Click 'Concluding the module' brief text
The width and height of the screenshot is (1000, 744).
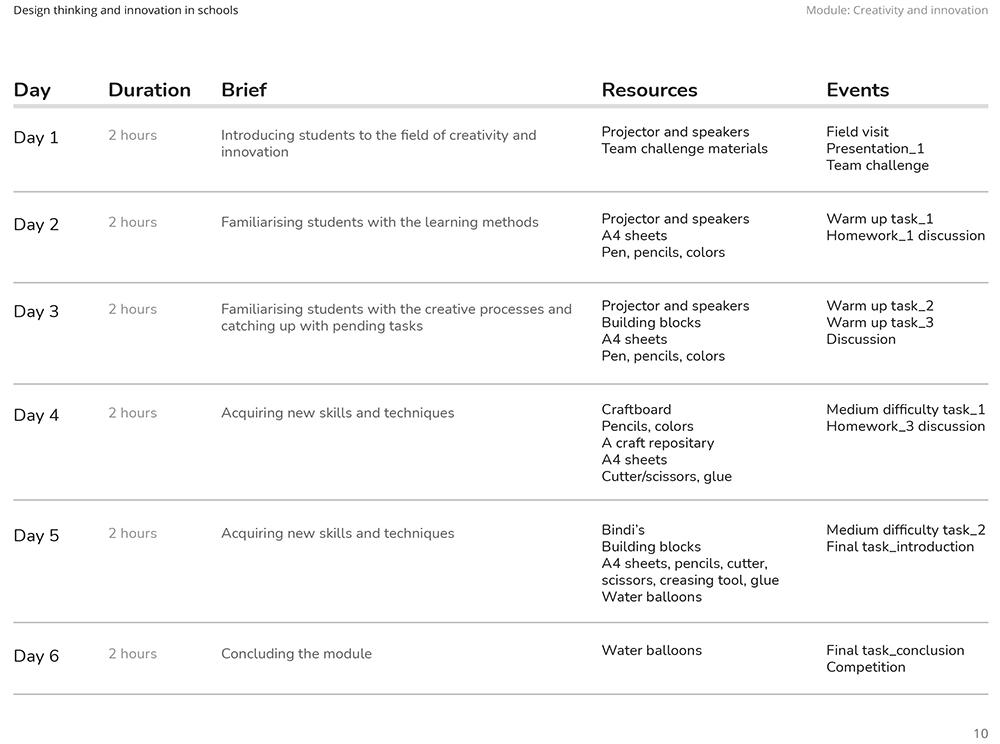pos(296,654)
